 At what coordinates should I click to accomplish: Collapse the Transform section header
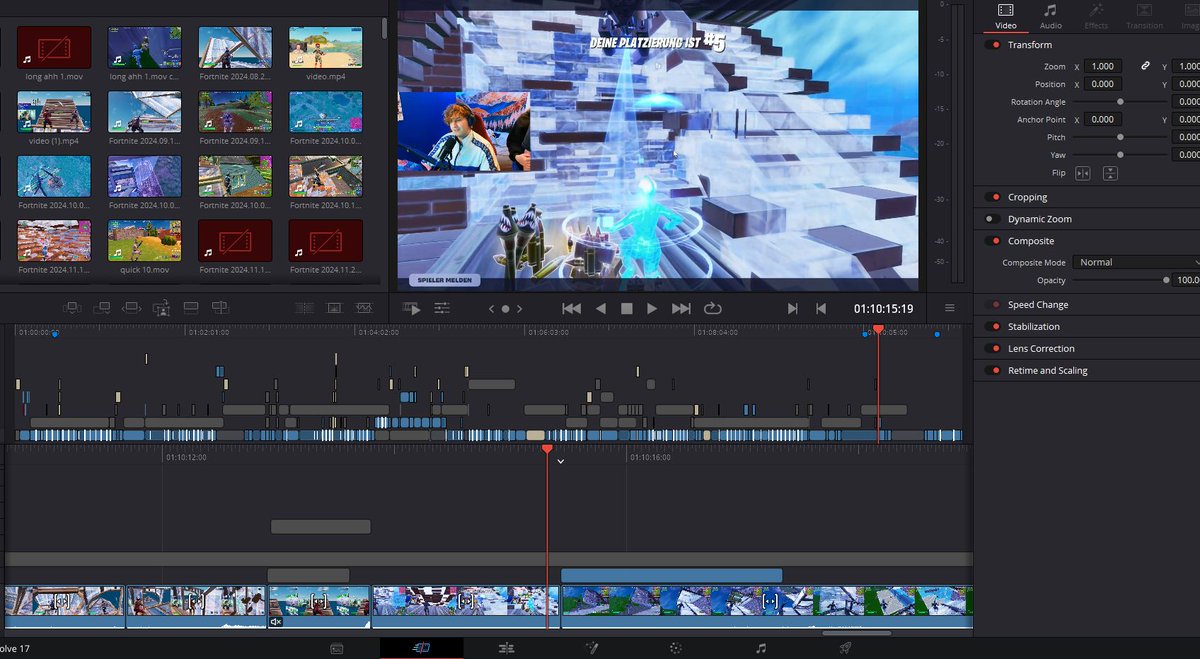pyautogui.click(x=1030, y=45)
